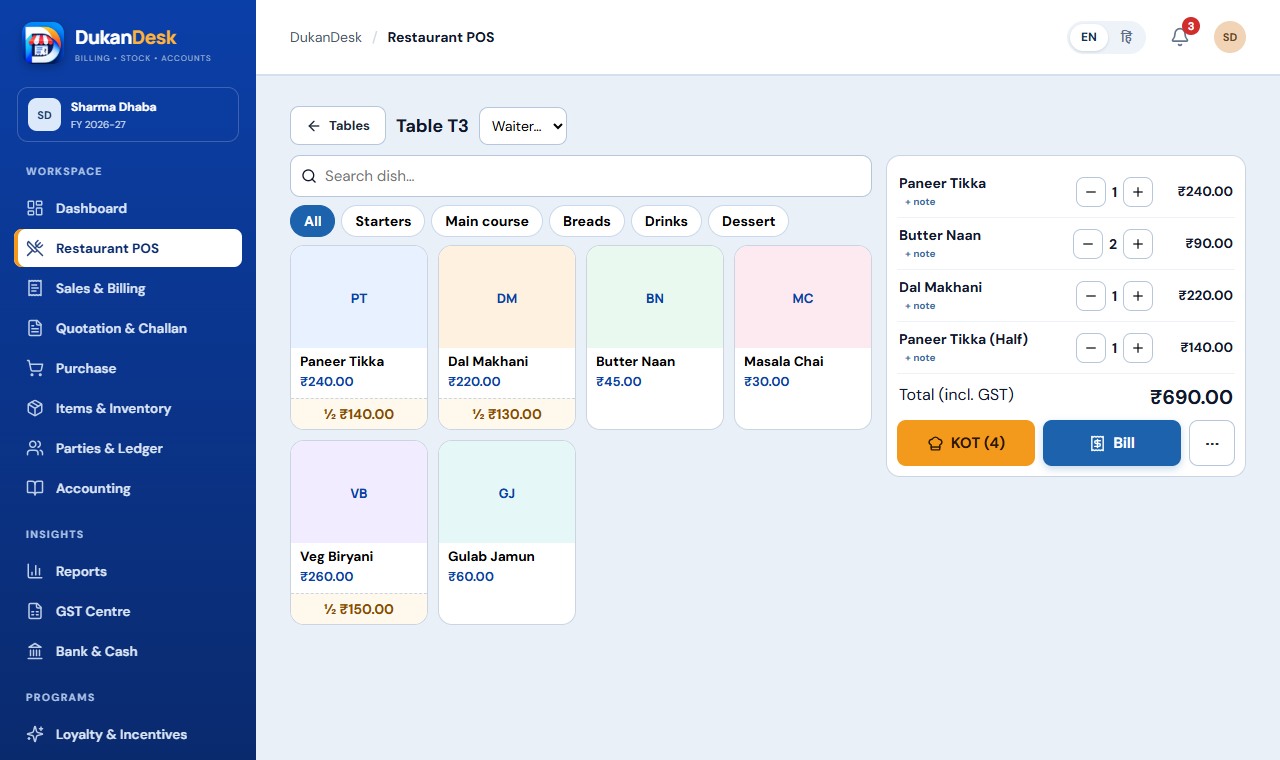Go to Sales & Billing

coord(128,288)
